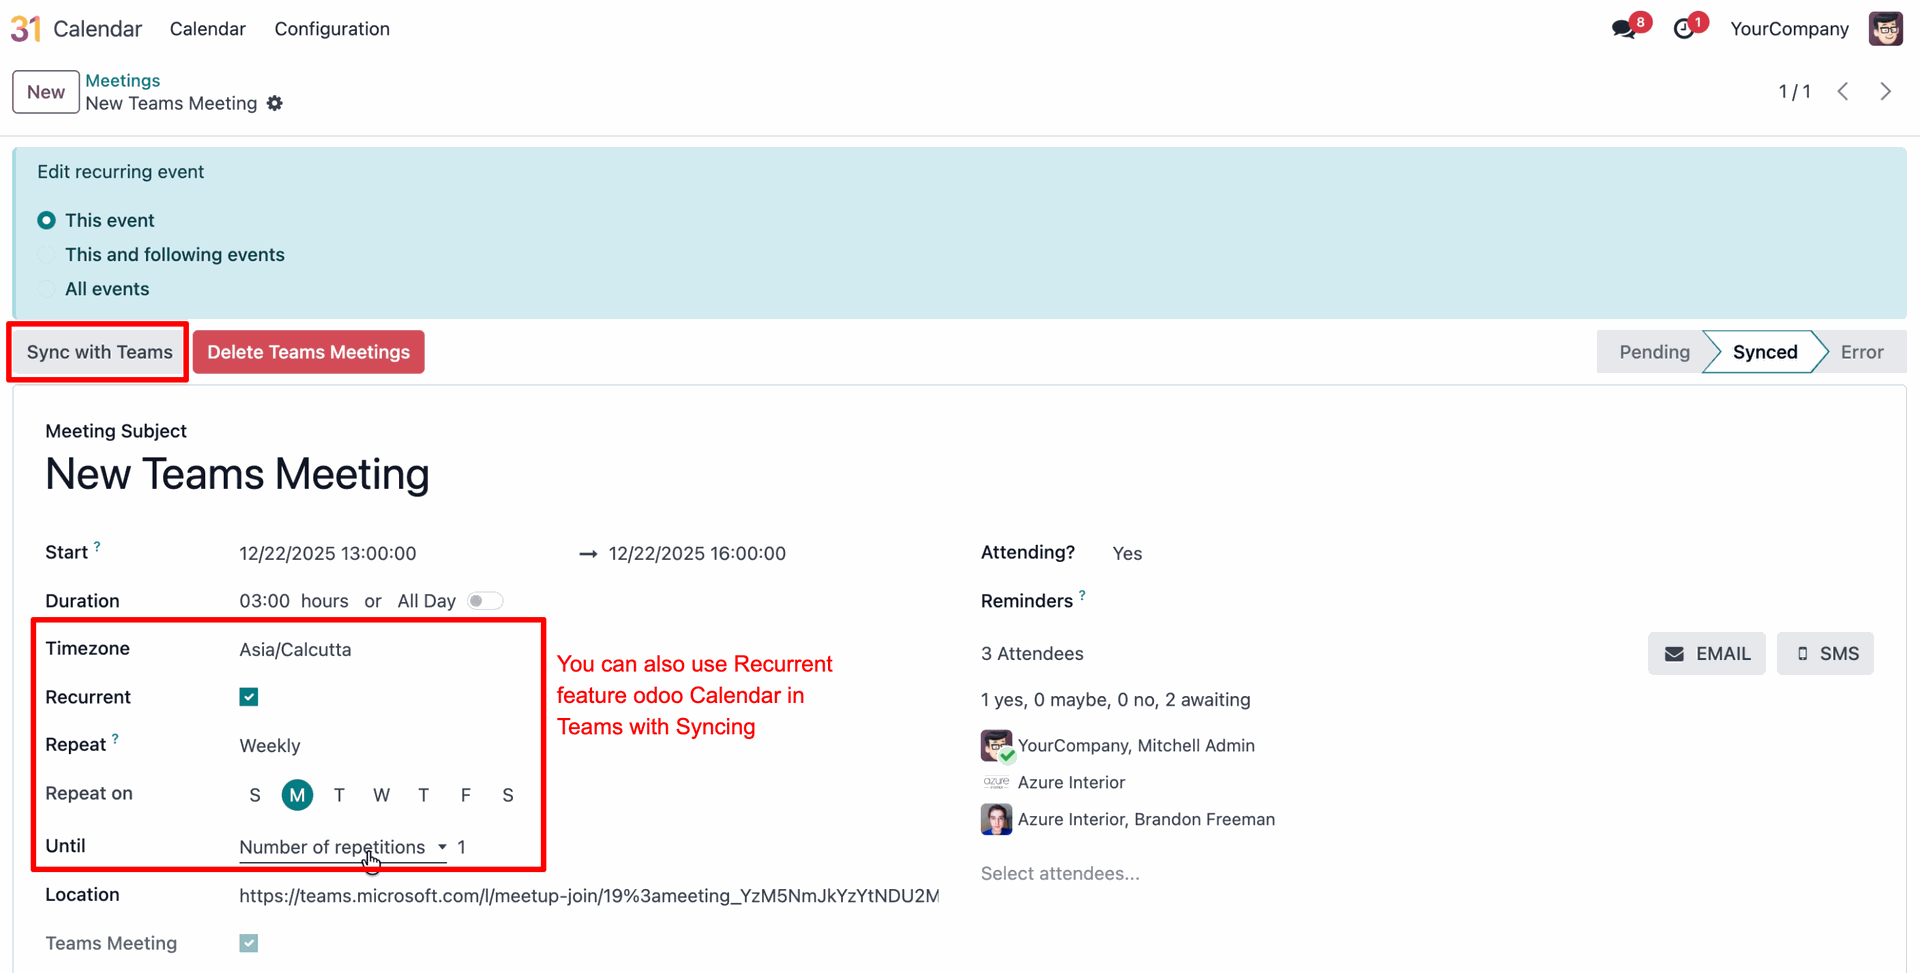1920x973 pixels.
Task: Go to the previous record arrow
Action: (x=1843, y=92)
